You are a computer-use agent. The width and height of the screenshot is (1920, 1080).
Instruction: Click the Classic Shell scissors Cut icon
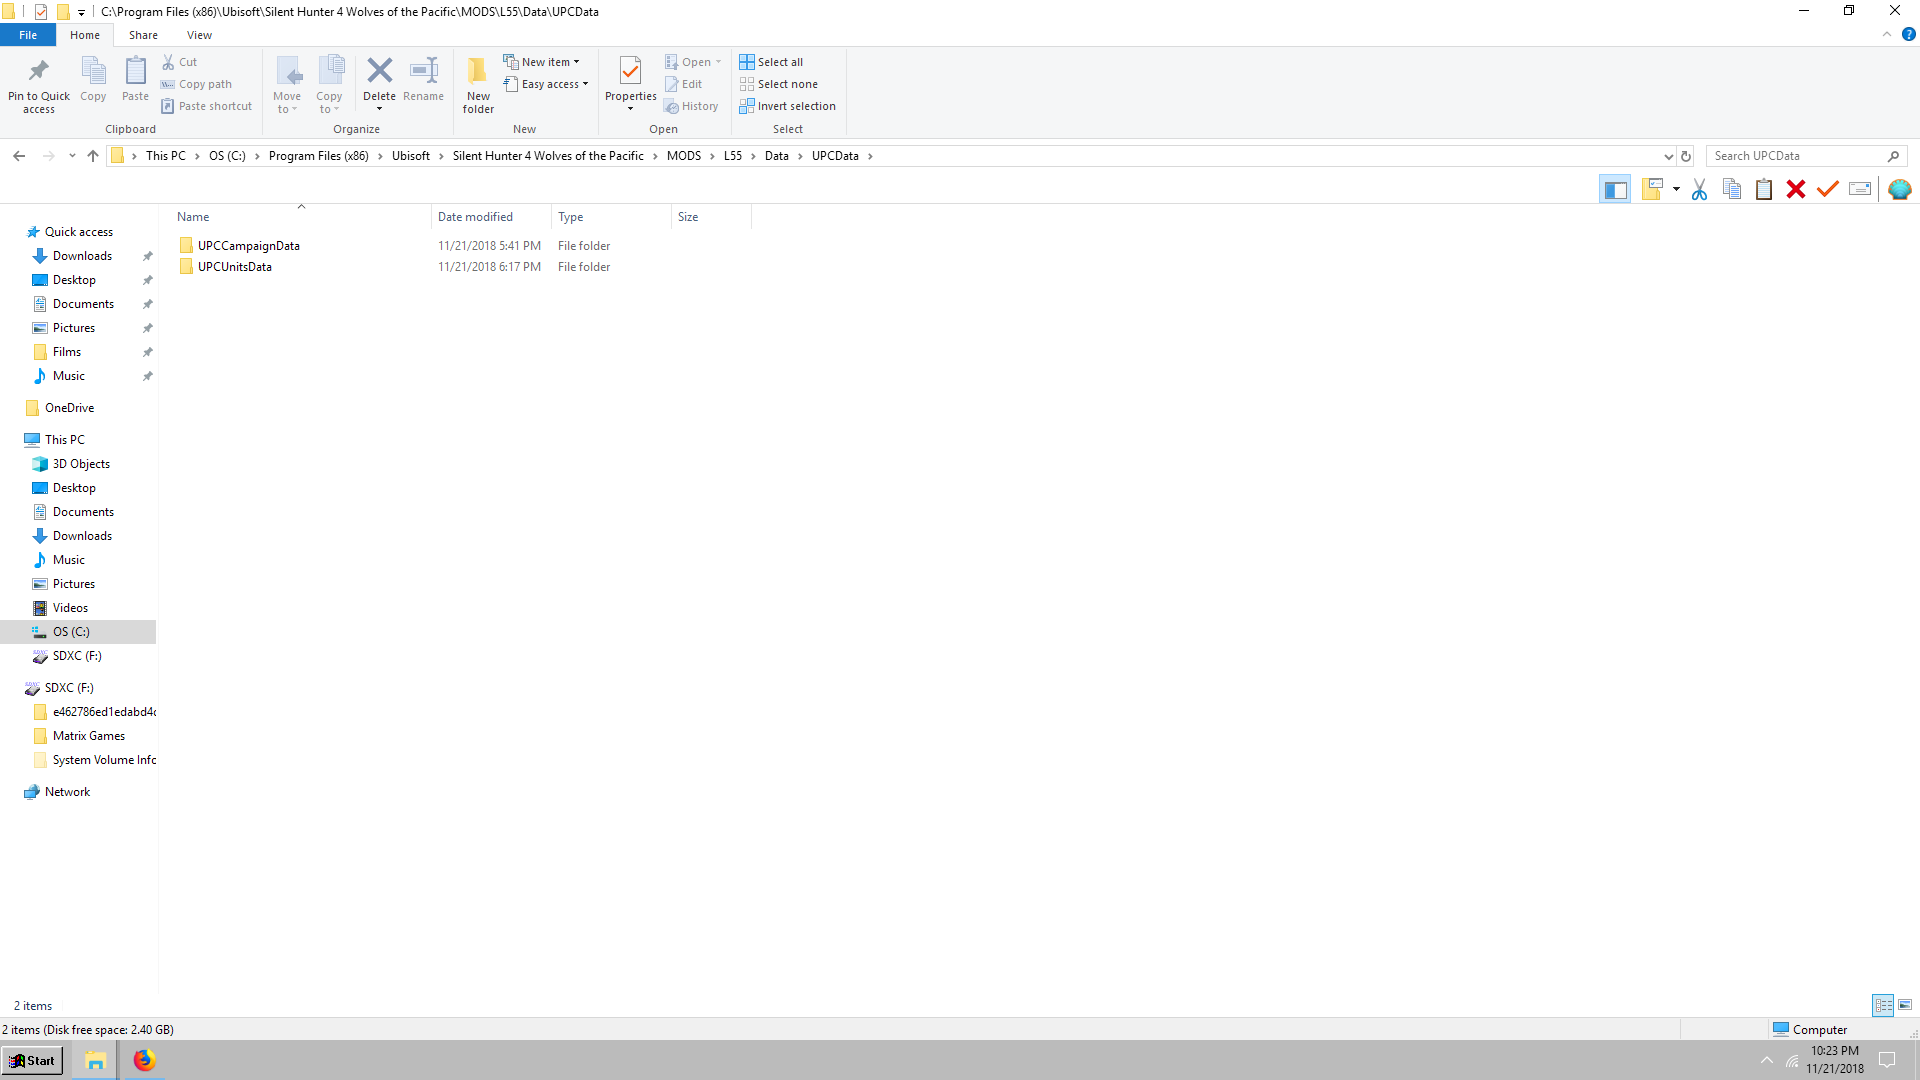coord(1699,189)
